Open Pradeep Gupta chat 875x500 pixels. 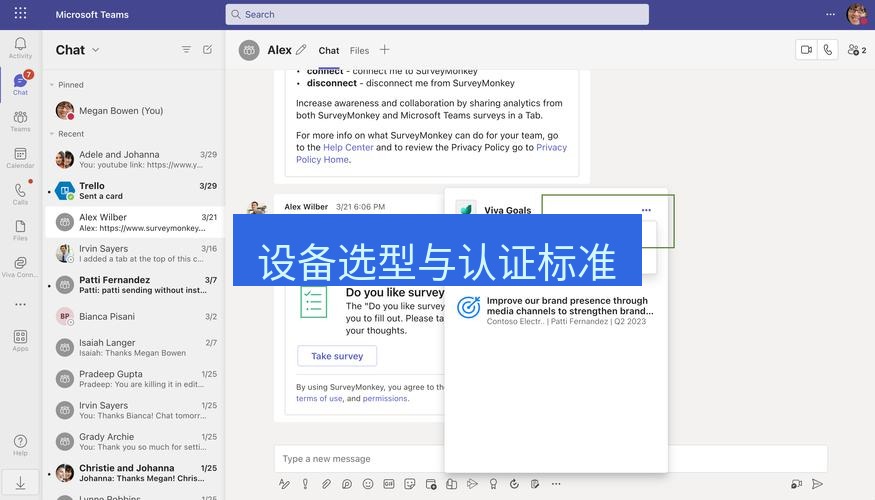coord(134,379)
